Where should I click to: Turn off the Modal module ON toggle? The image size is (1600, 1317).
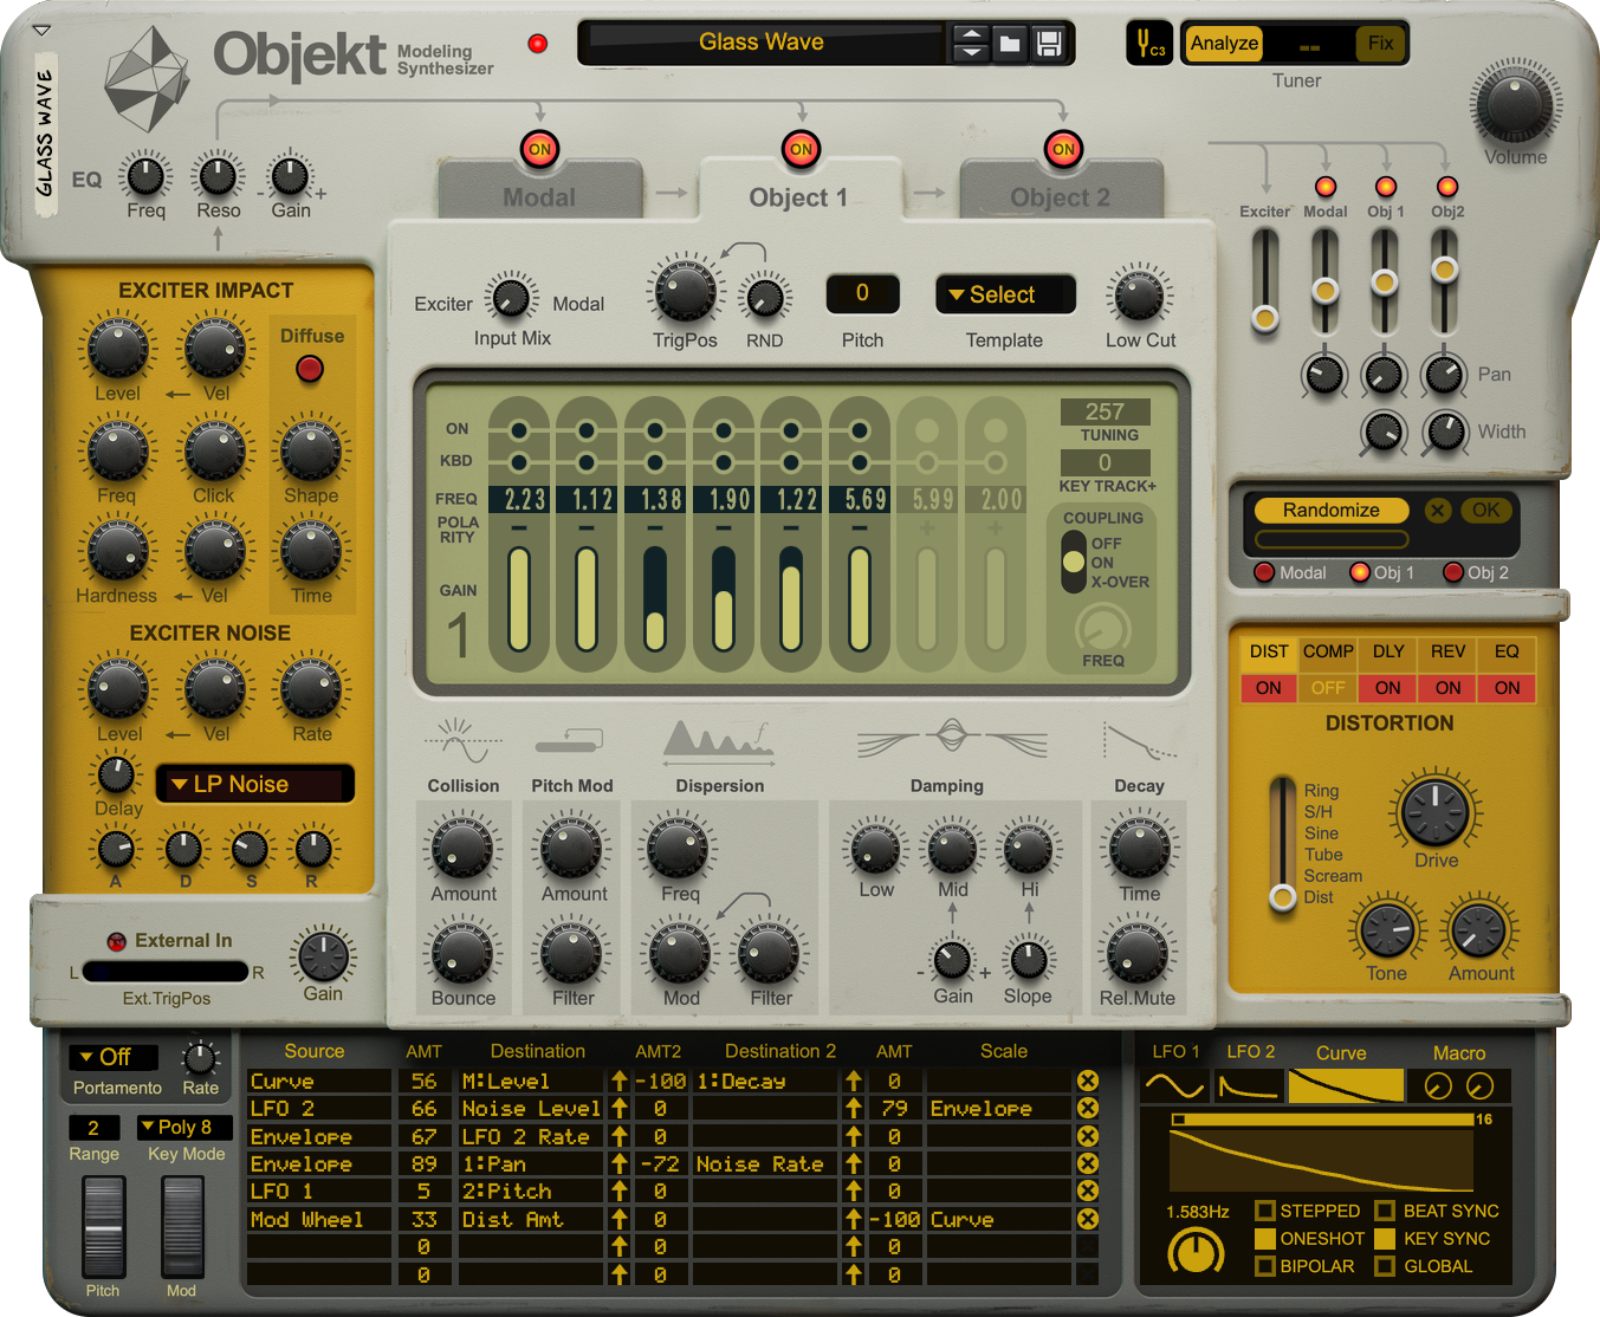(538, 148)
